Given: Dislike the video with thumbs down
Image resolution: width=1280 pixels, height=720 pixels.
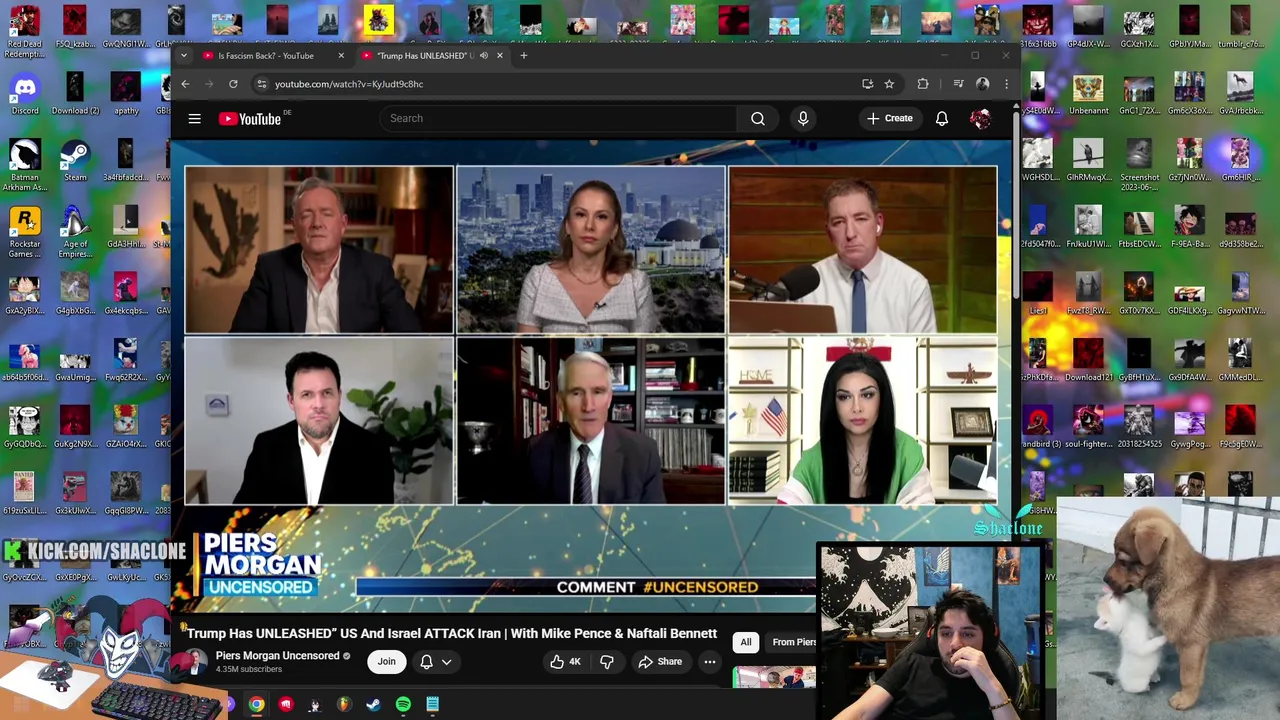Looking at the screenshot, I should (x=607, y=662).
